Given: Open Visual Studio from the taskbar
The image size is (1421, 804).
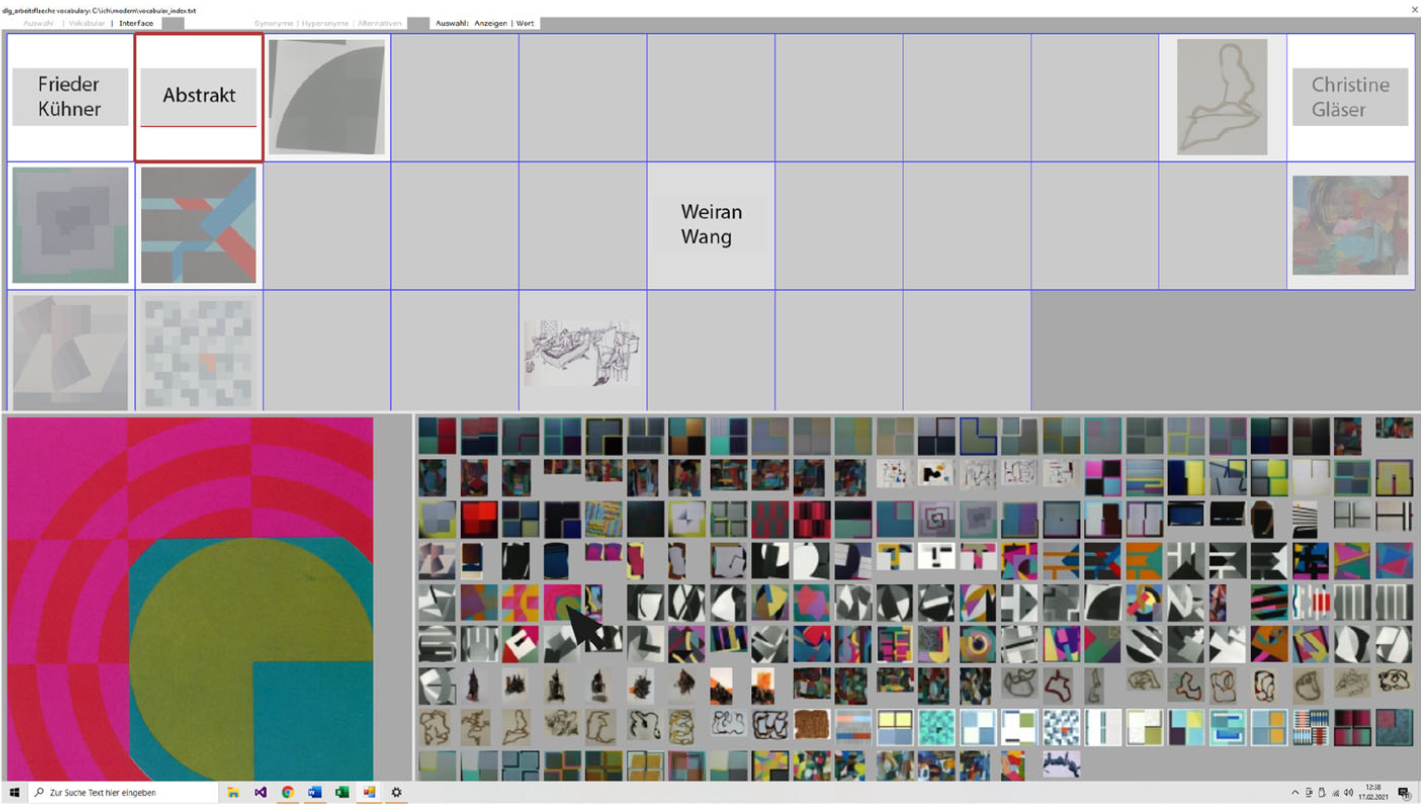Looking at the screenshot, I should (260, 792).
